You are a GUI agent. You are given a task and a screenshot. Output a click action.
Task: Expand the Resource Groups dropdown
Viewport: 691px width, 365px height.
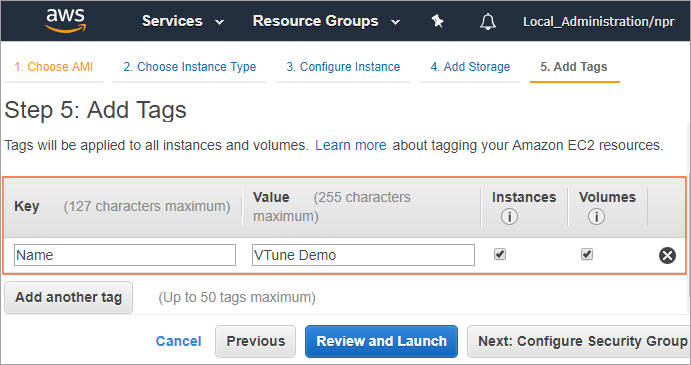pos(327,21)
